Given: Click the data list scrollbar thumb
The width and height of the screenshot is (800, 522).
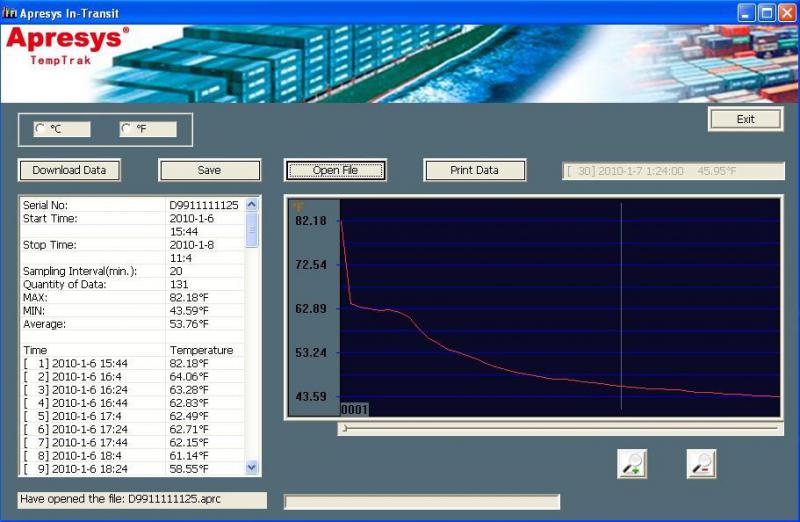Looking at the screenshot, I should pyautogui.click(x=252, y=230).
